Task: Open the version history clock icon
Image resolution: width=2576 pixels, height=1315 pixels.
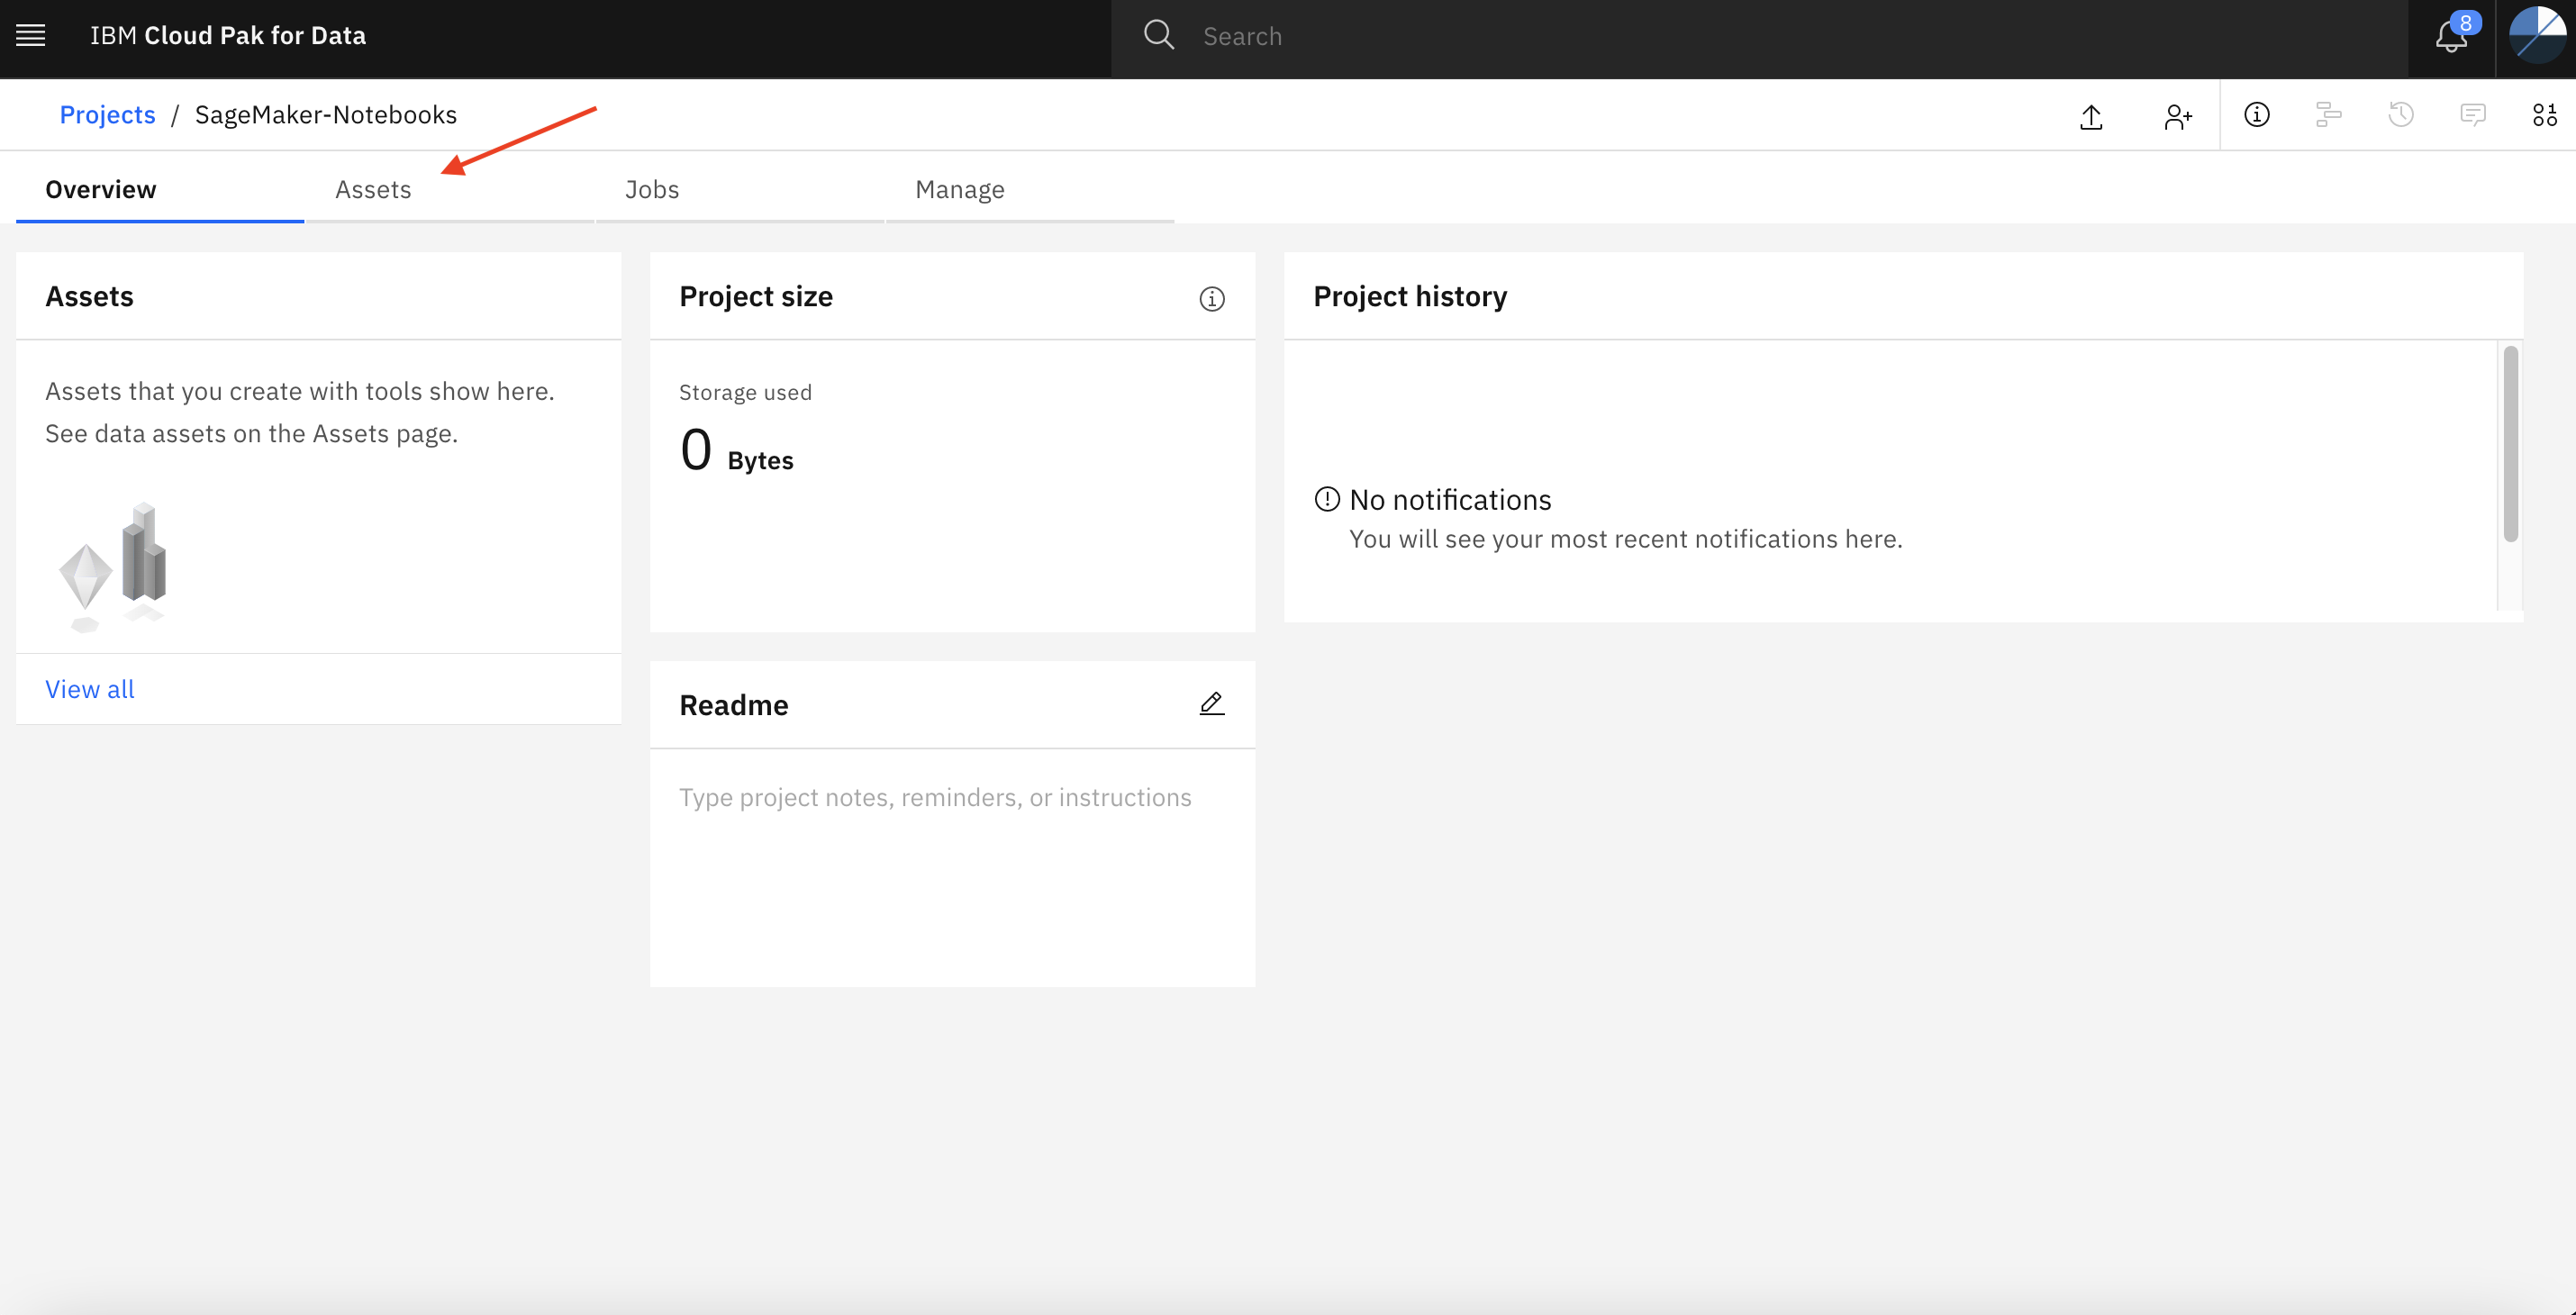Action: pos(2401,115)
